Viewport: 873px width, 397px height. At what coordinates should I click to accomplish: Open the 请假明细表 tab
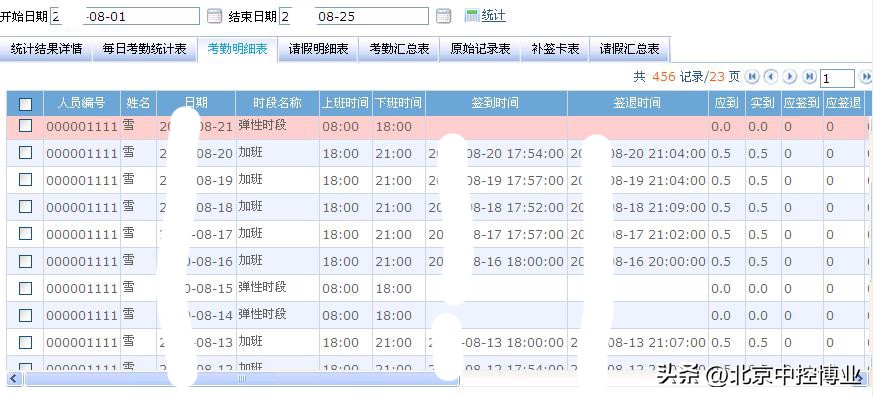(318, 49)
